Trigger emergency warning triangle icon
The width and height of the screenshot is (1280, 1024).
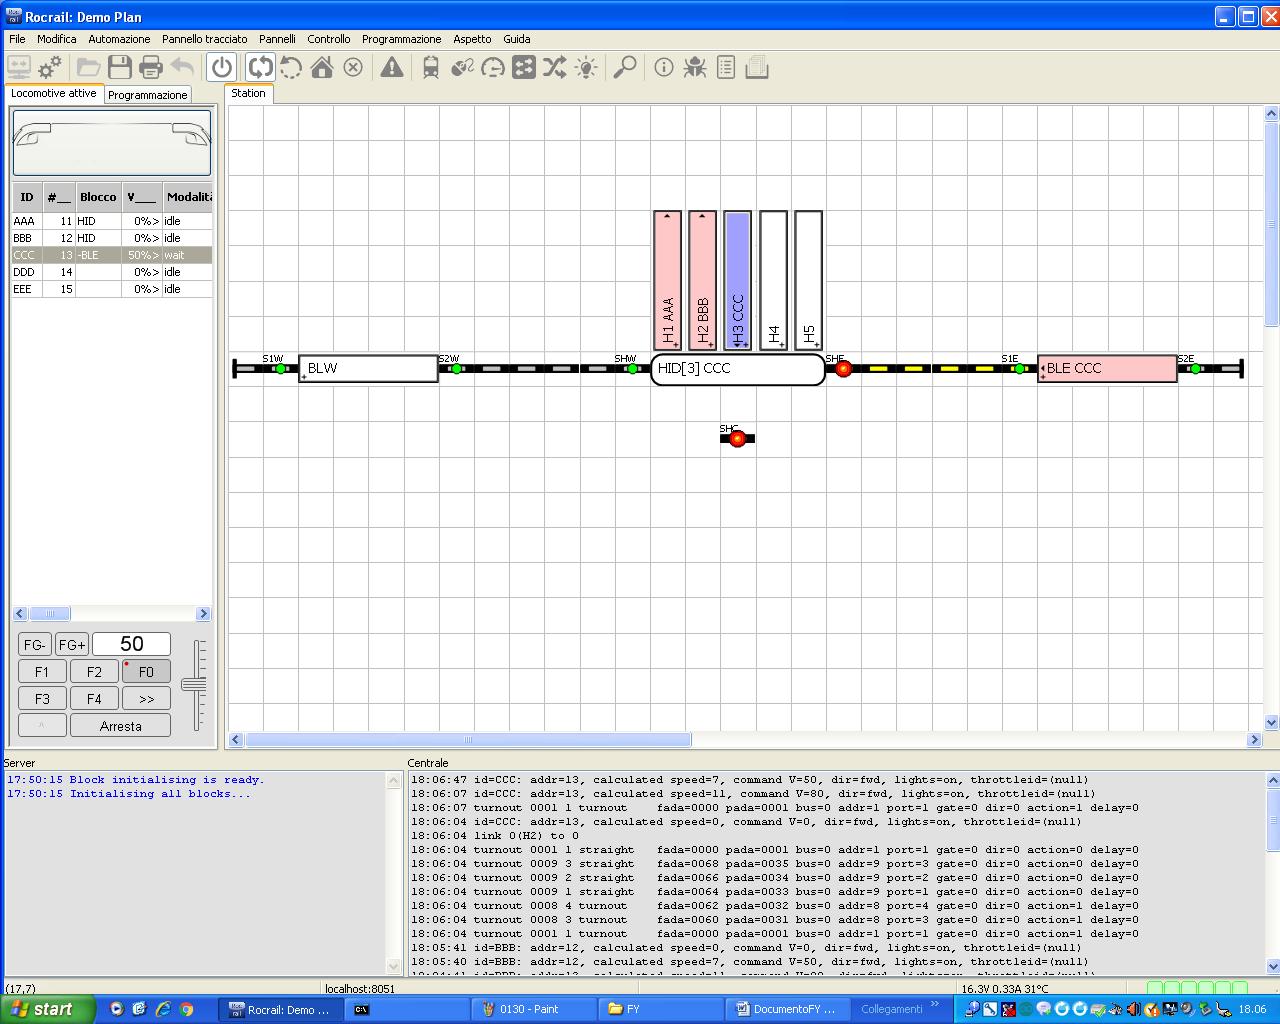(392, 67)
